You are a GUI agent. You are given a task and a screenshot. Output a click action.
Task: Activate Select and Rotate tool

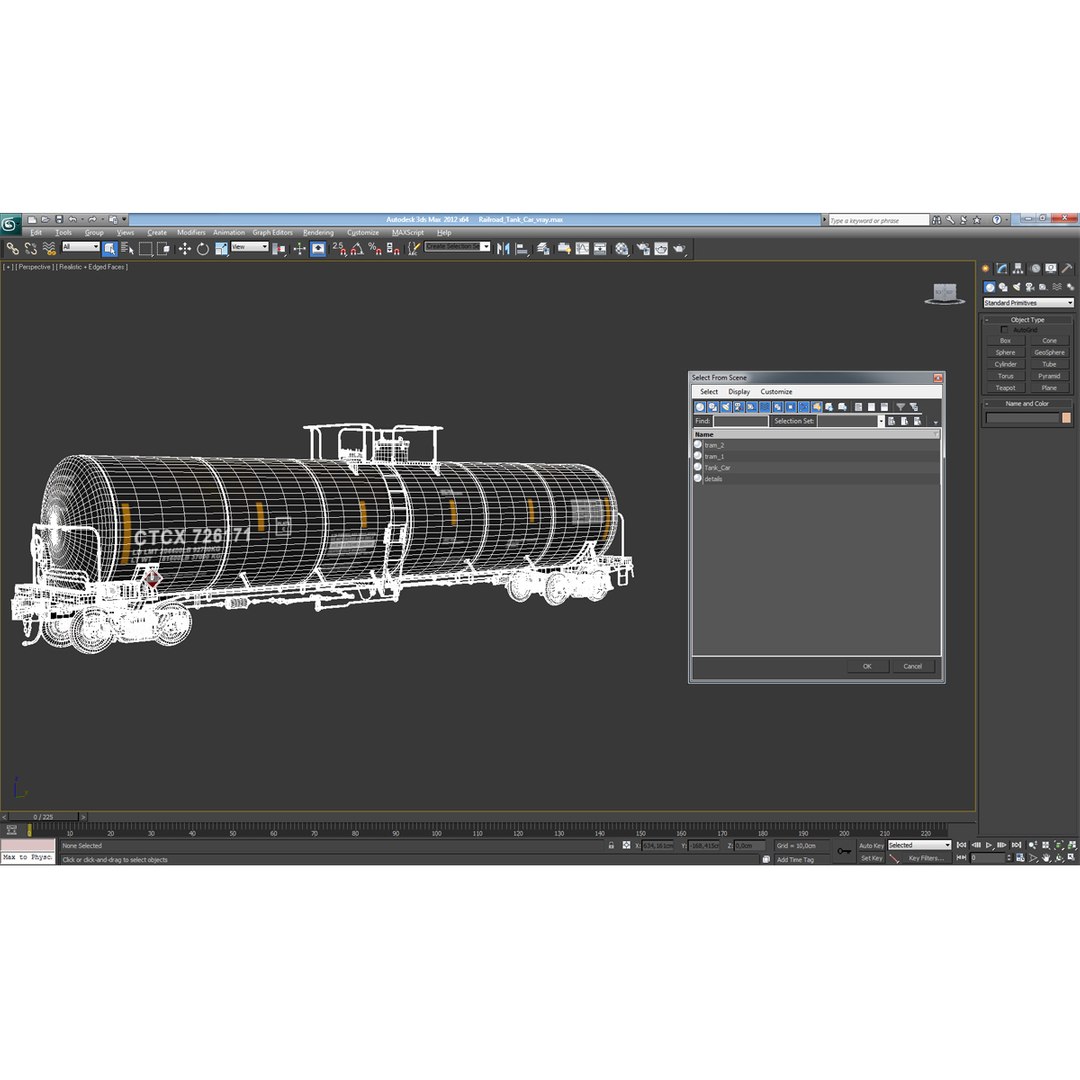point(202,249)
